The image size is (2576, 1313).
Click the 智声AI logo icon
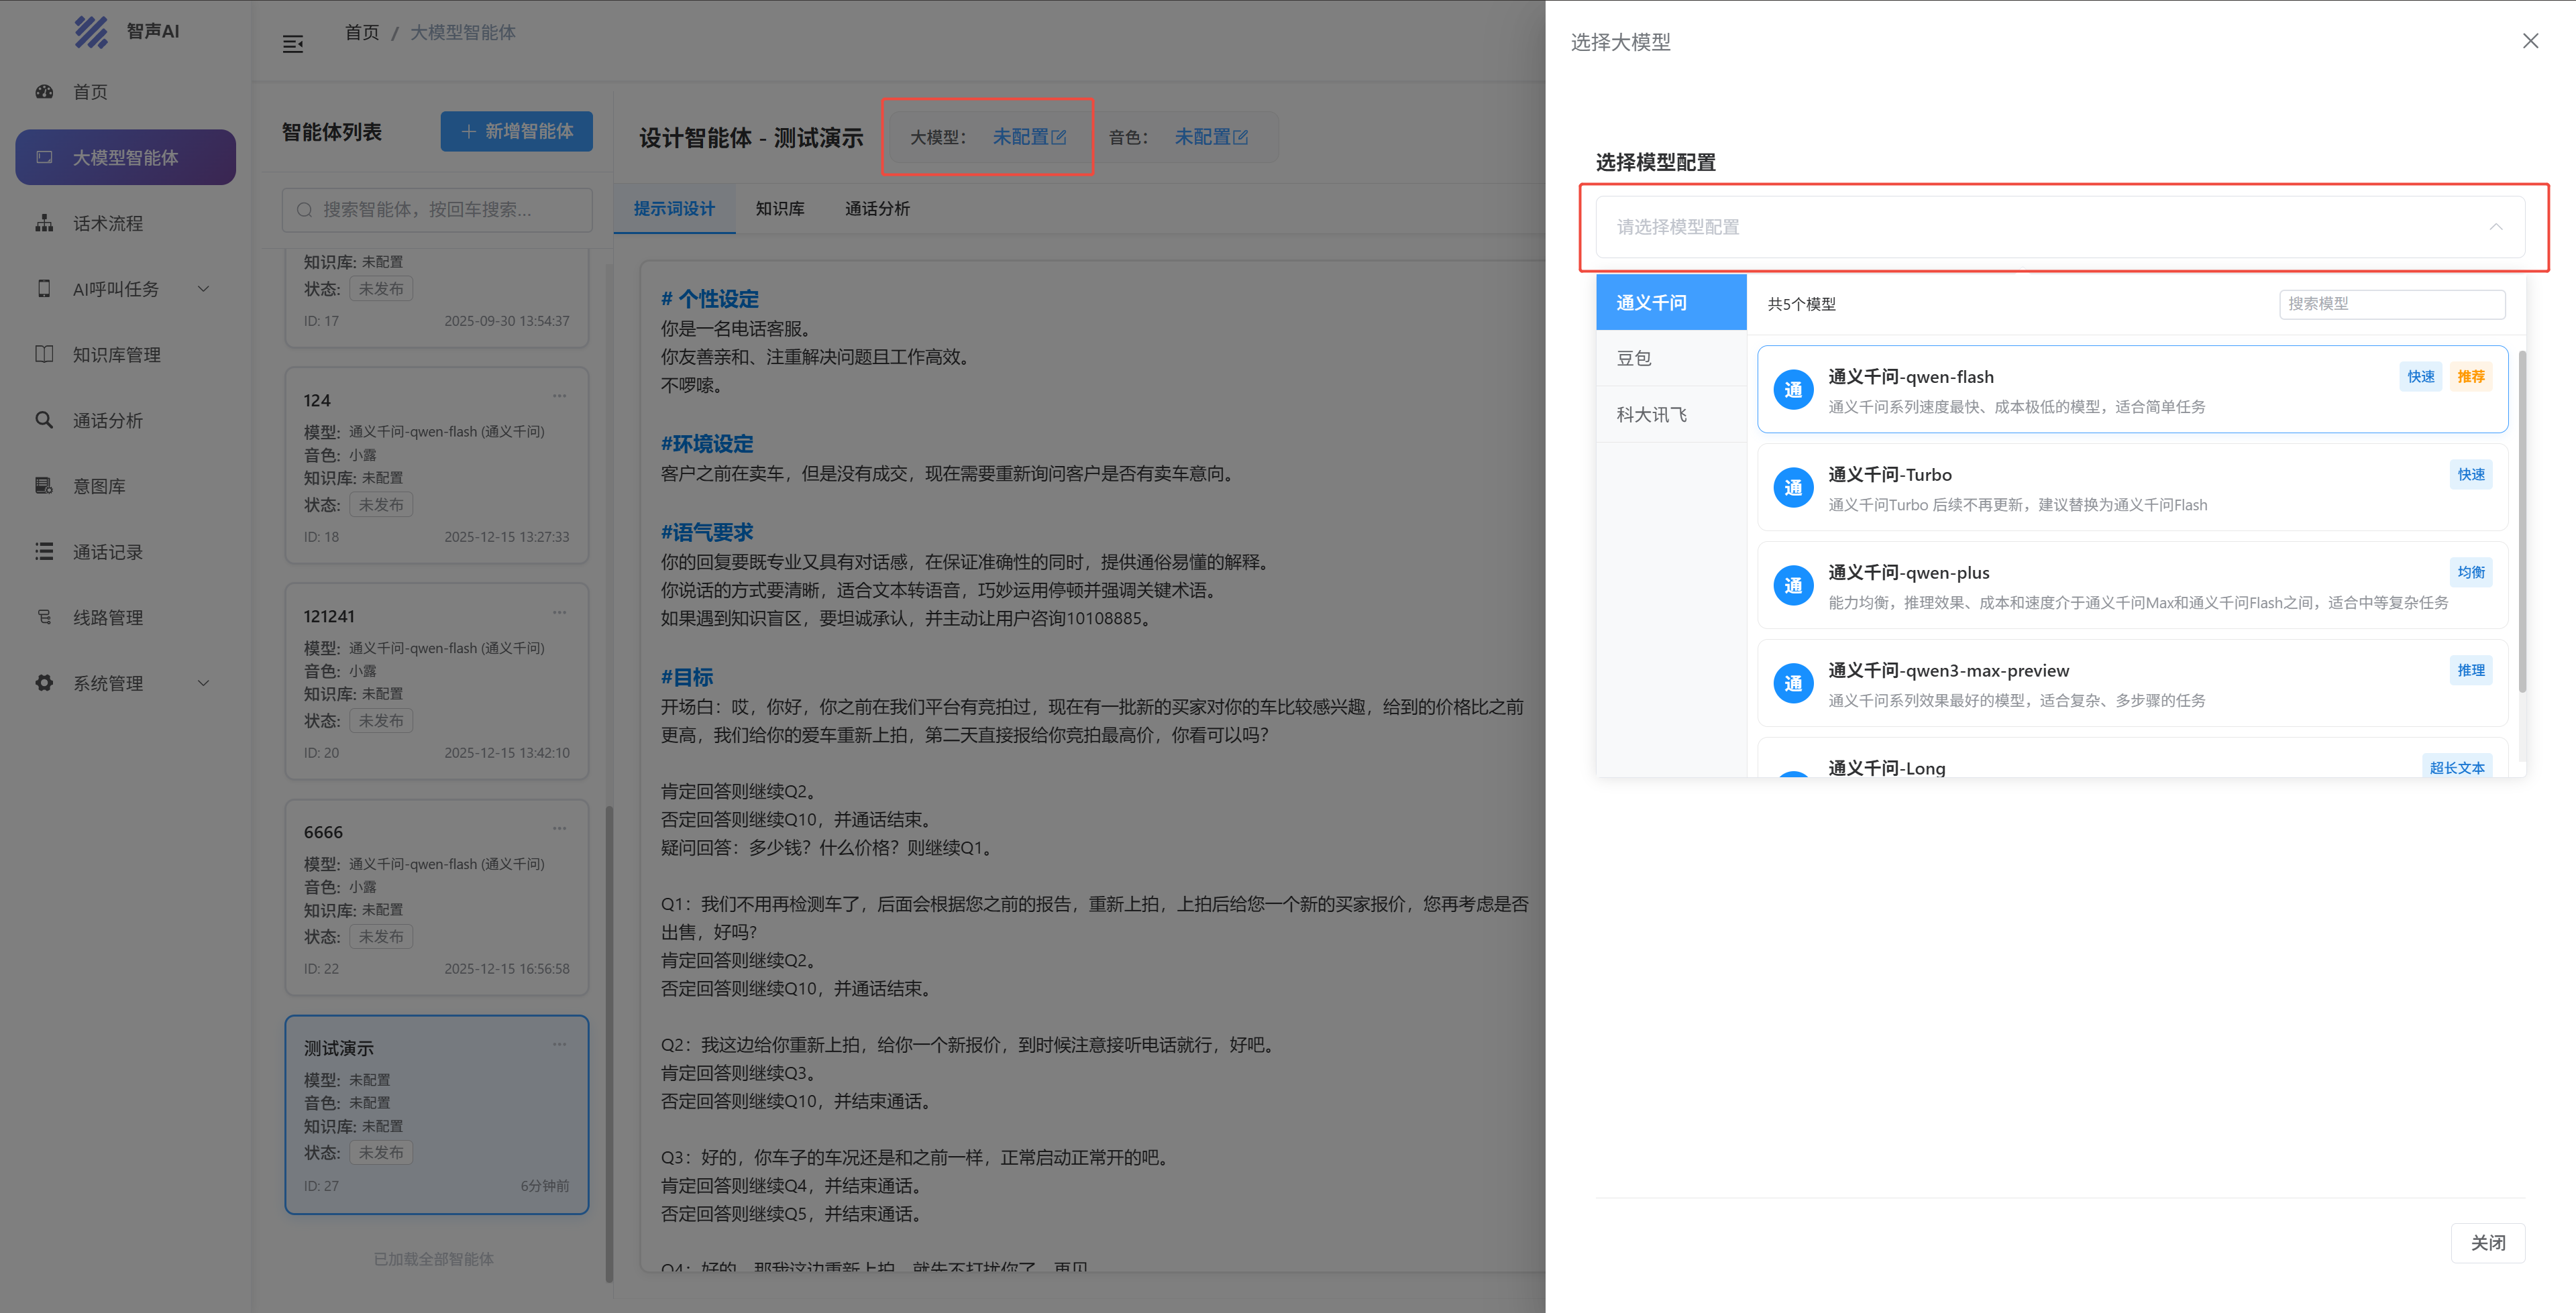[x=91, y=32]
